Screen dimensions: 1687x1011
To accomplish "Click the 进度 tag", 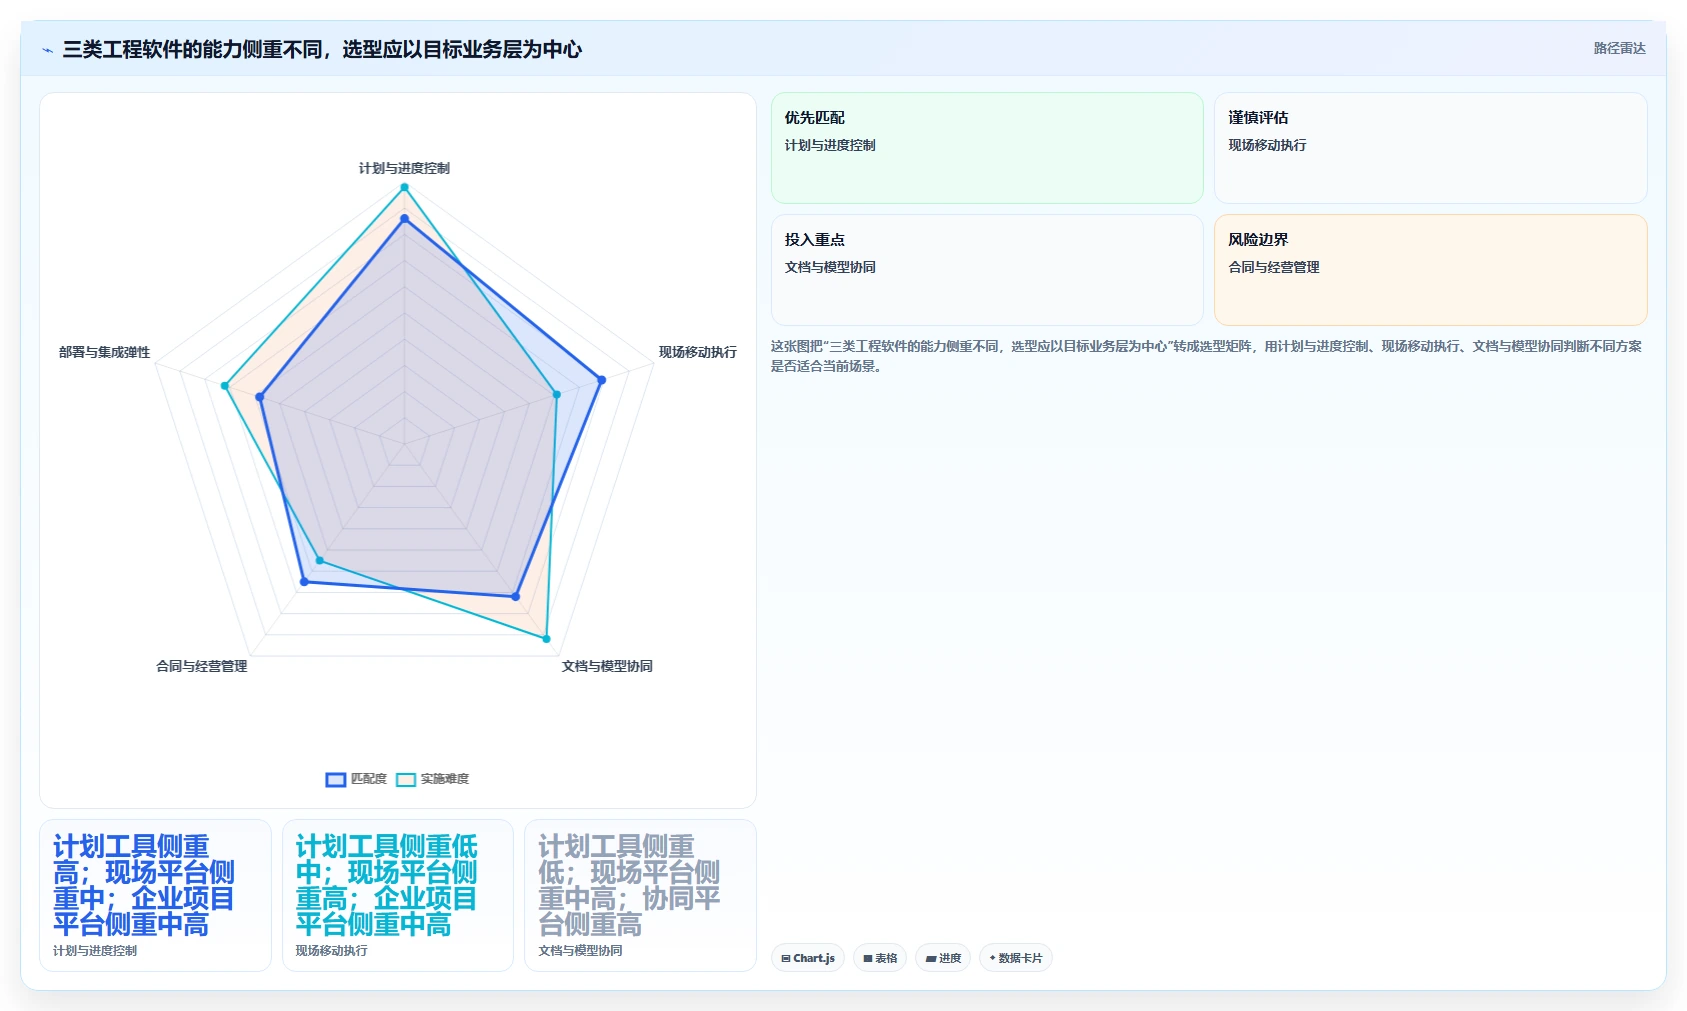I will [x=943, y=958].
